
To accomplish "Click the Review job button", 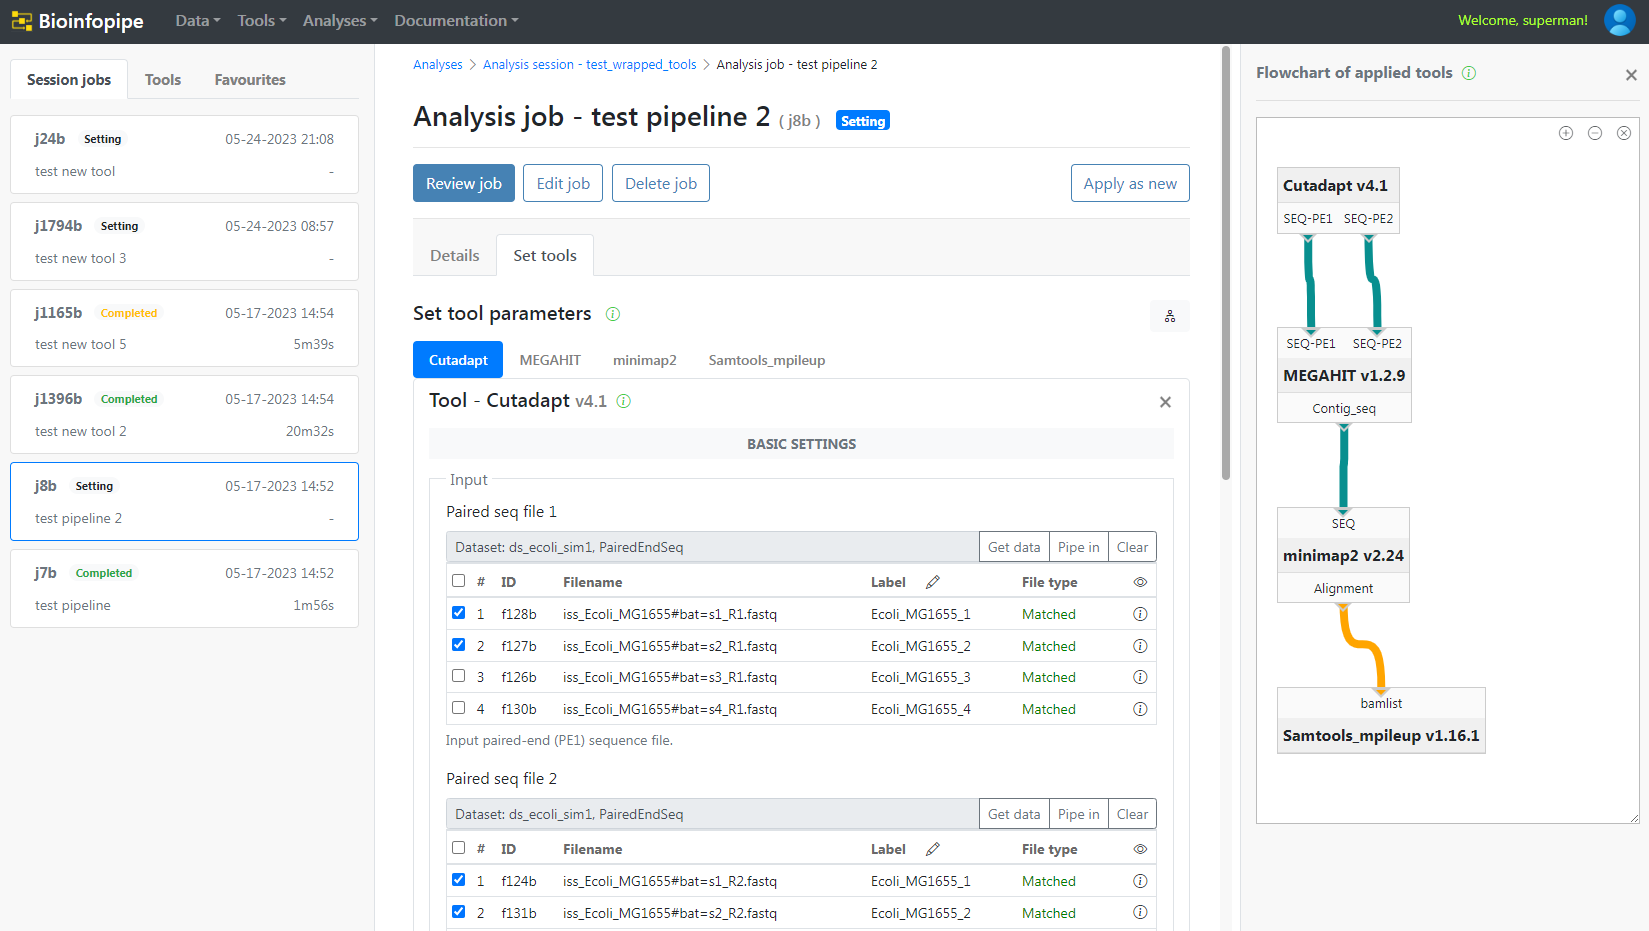I will pos(464,183).
